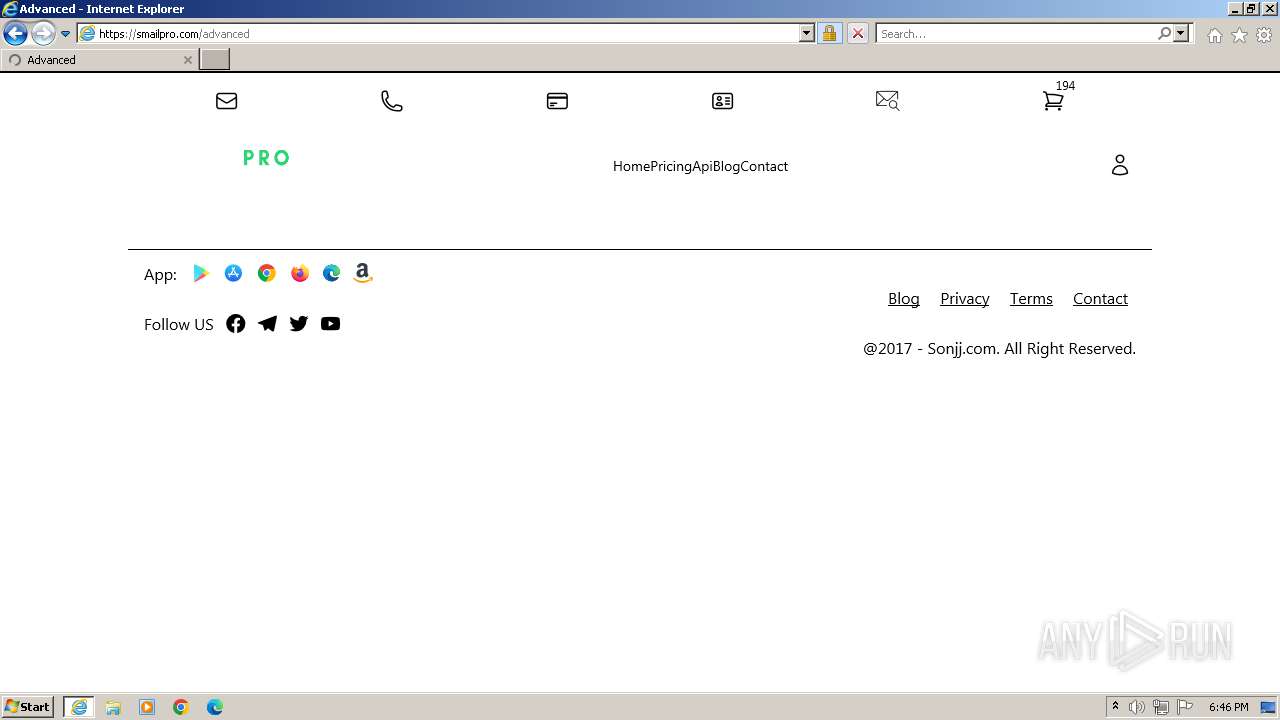Open the Google Play app icon
Screen dimensions: 1280x720
[201, 273]
